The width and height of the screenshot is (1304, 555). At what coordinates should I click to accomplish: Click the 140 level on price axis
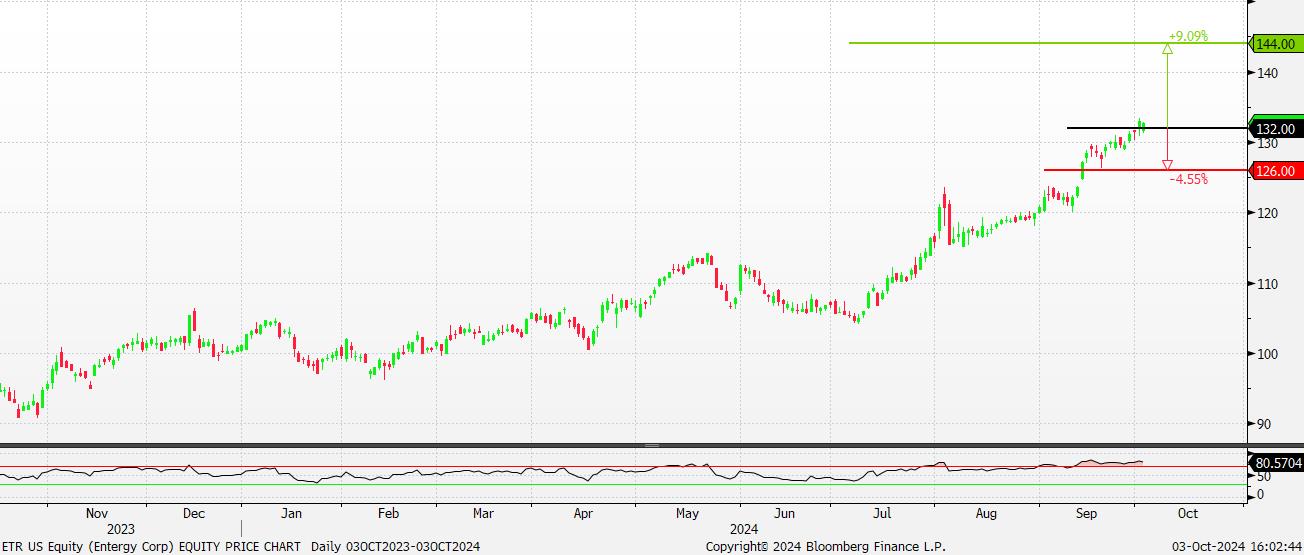pos(1268,73)
